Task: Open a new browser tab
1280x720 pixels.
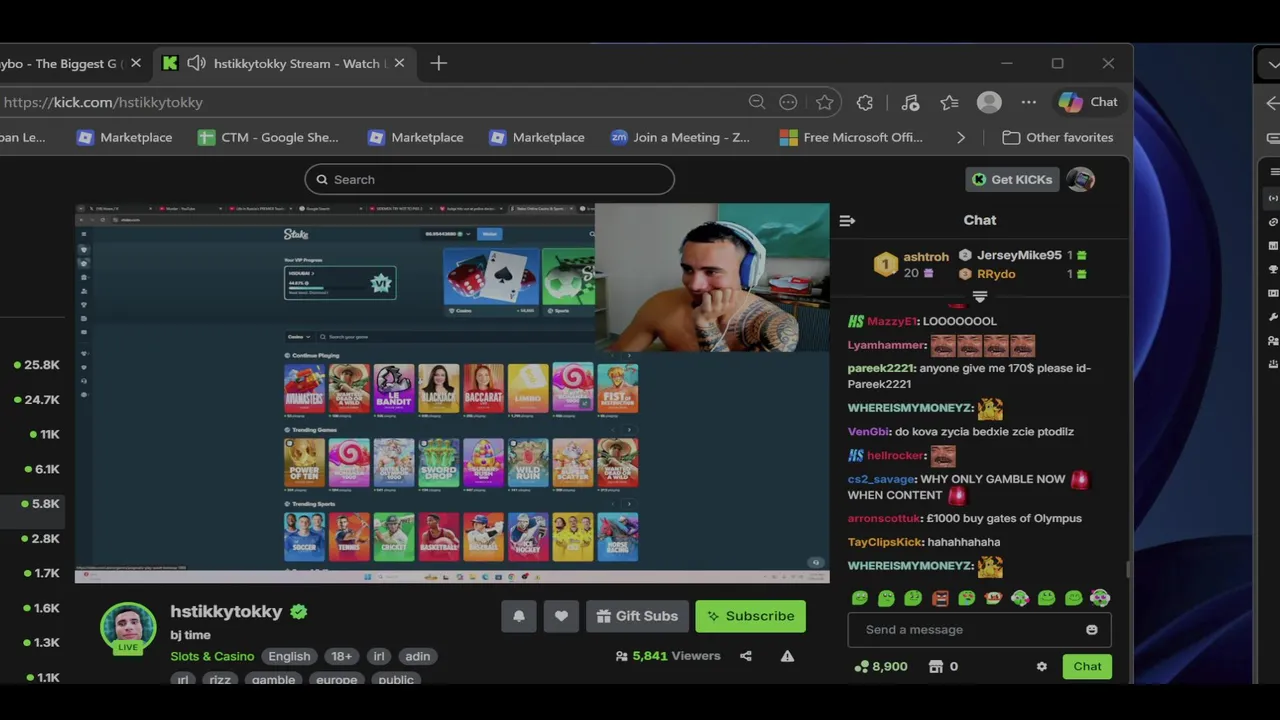Action: pos(438,63)
